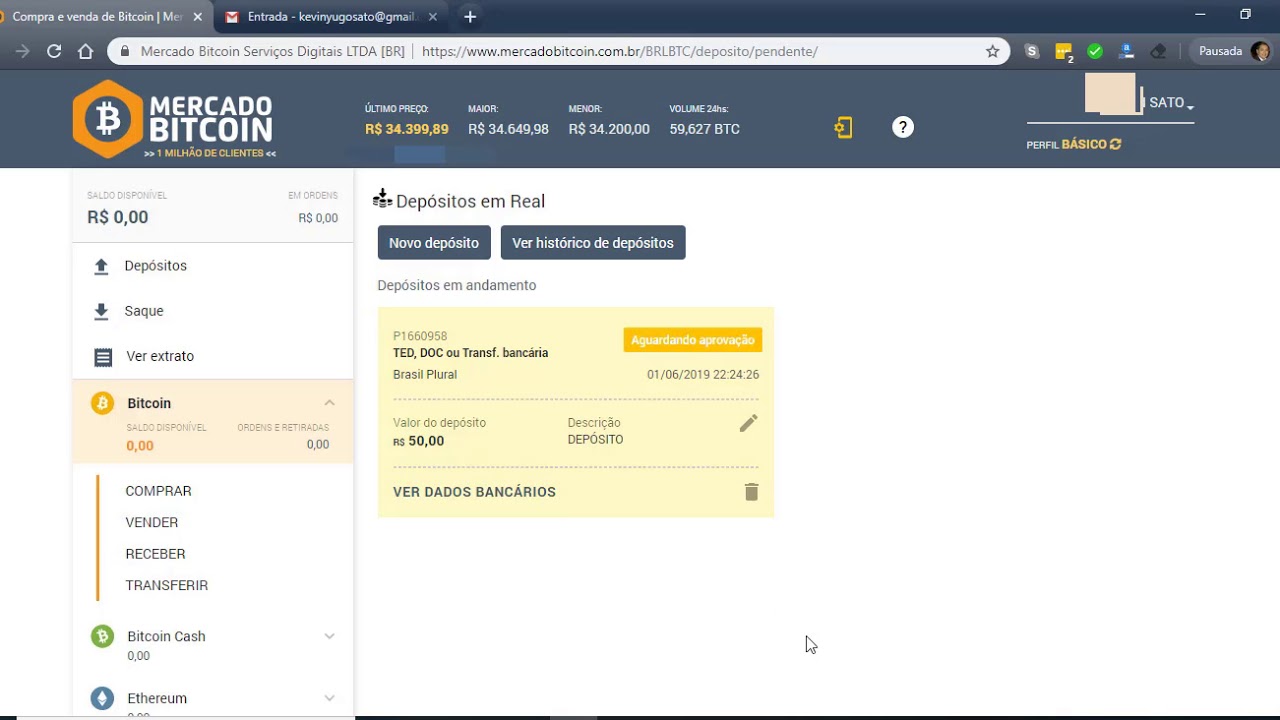
Task: Click the Brasil Plural bank name
Action: click(x=425, y=375)
